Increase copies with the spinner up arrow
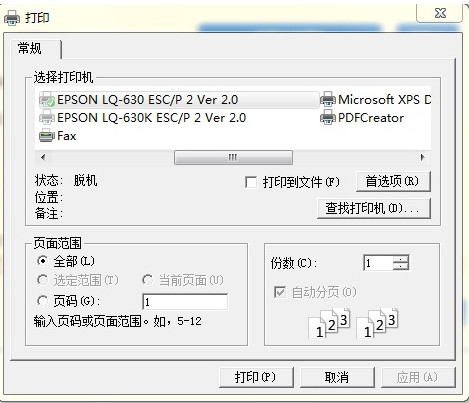The height and width of the screenshot is (403, 469). point(401,259)
